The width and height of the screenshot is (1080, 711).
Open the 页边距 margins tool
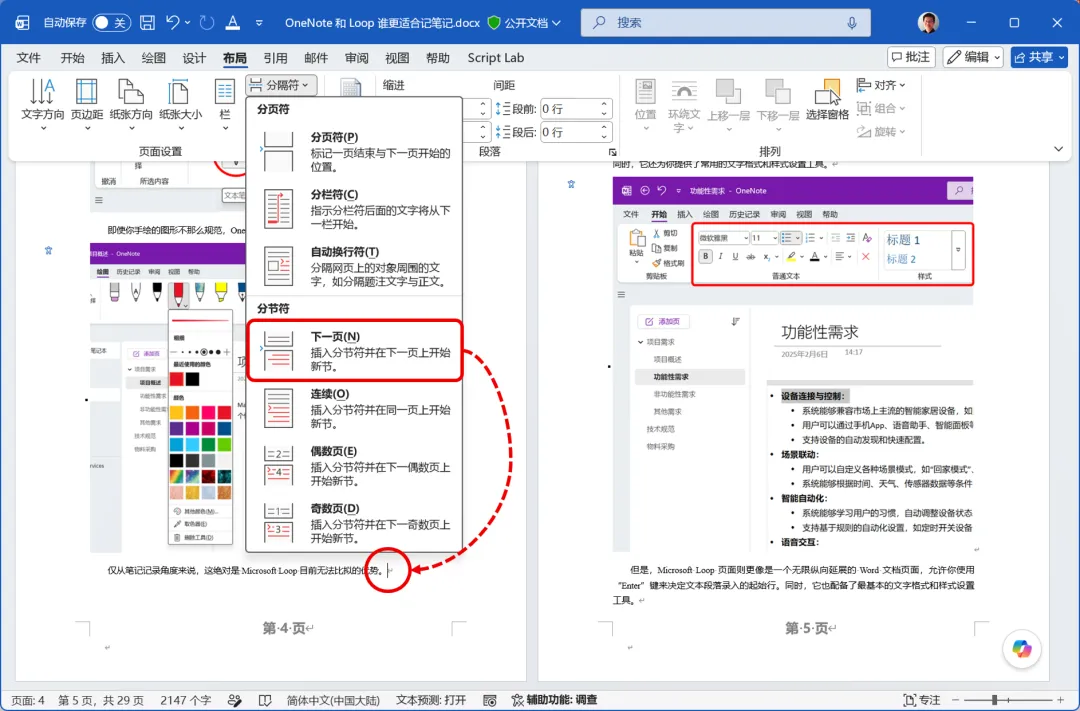87,104
